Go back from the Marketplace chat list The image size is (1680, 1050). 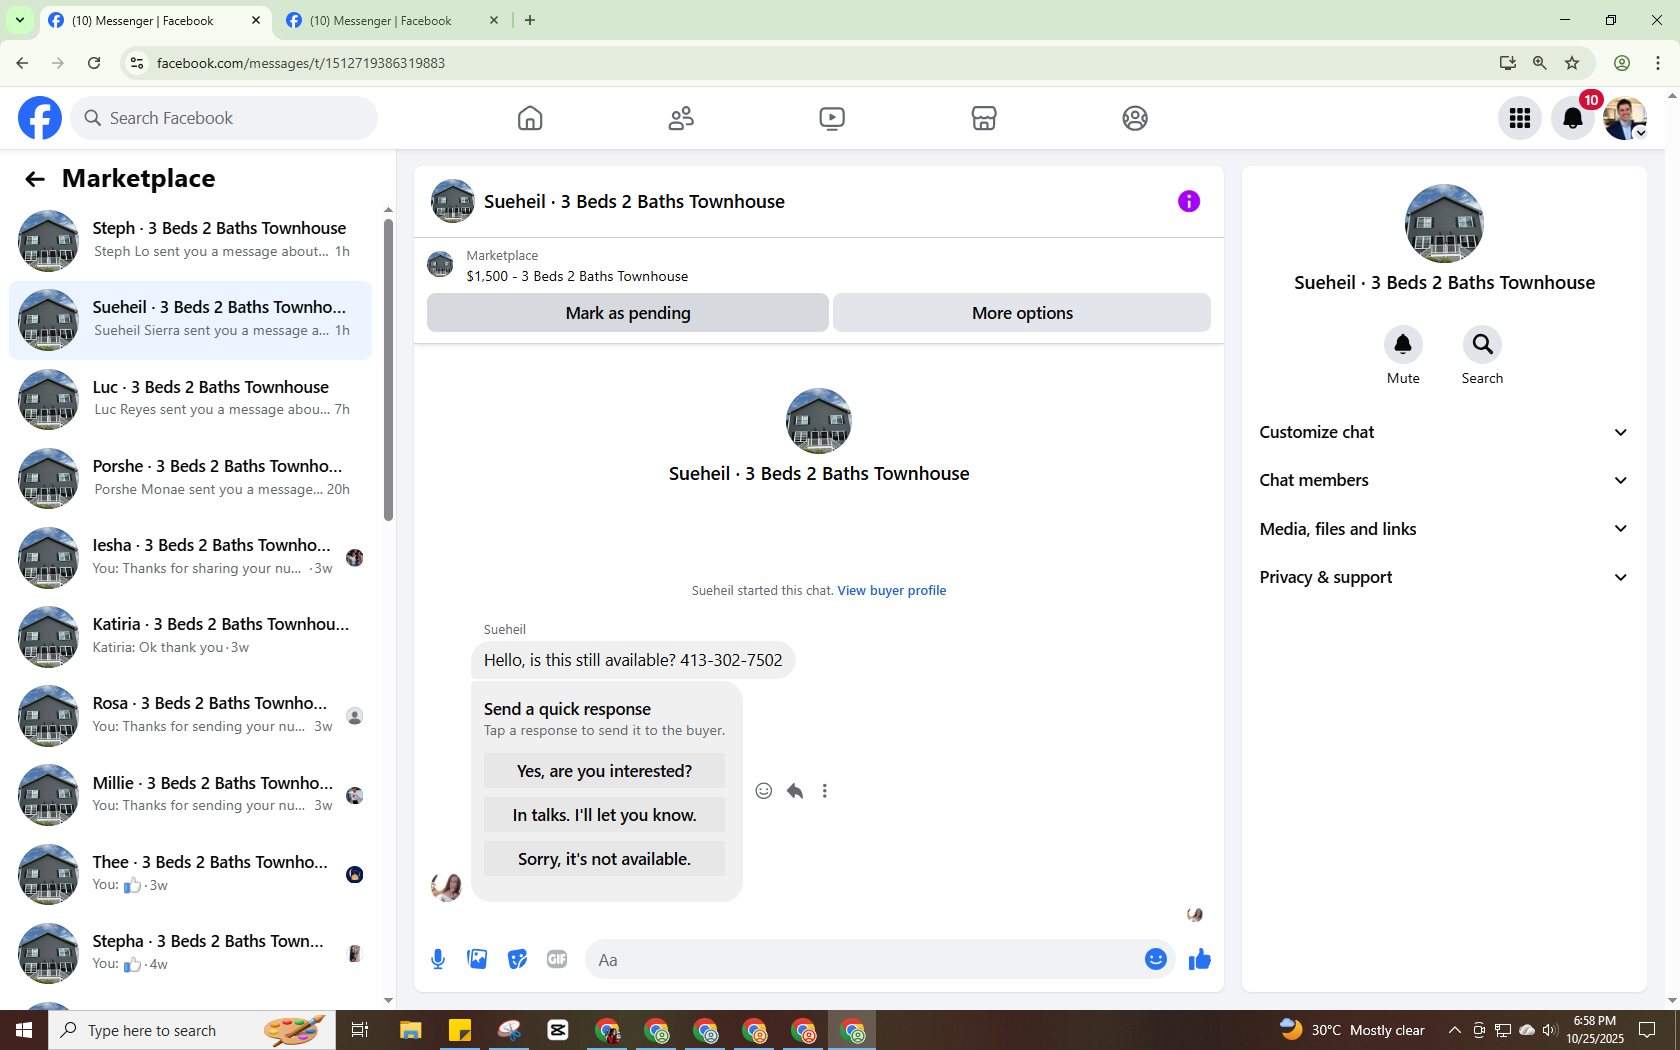click(x=35, y=179)
